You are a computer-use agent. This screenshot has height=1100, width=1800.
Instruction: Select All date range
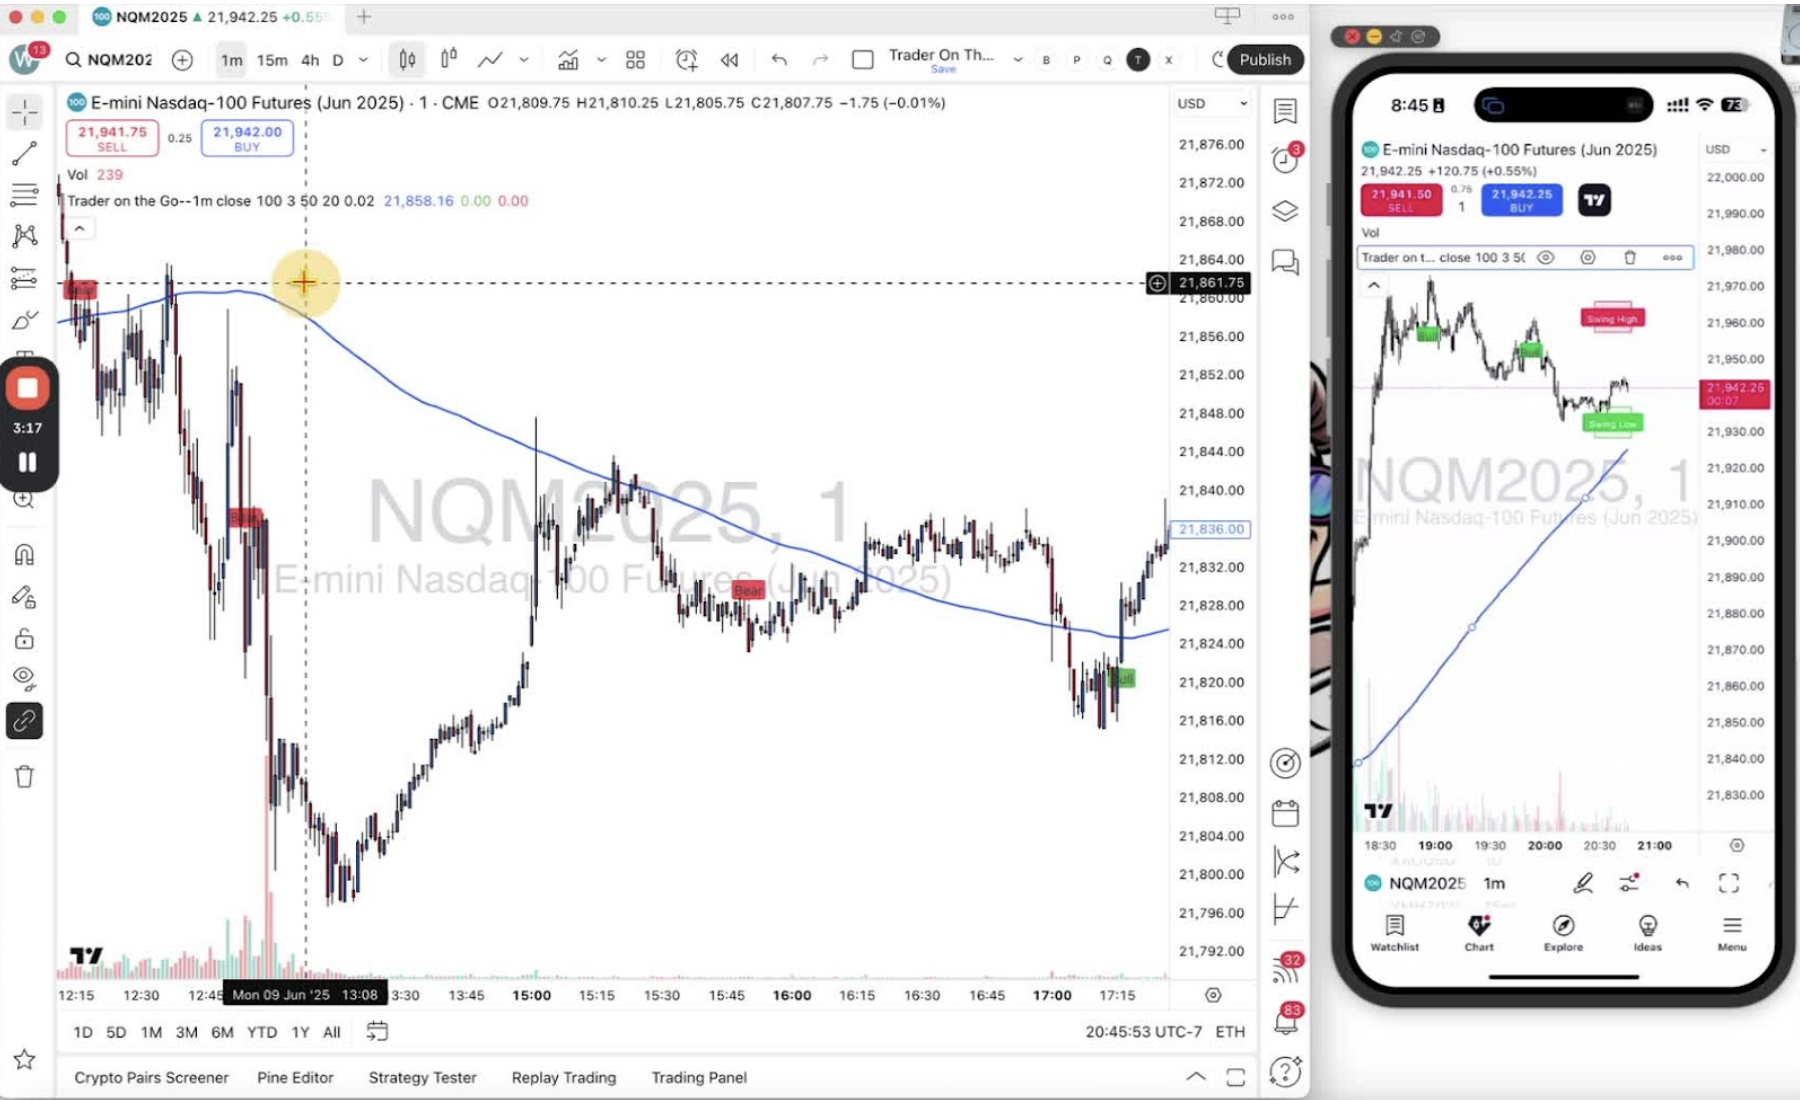point(332,1032)
